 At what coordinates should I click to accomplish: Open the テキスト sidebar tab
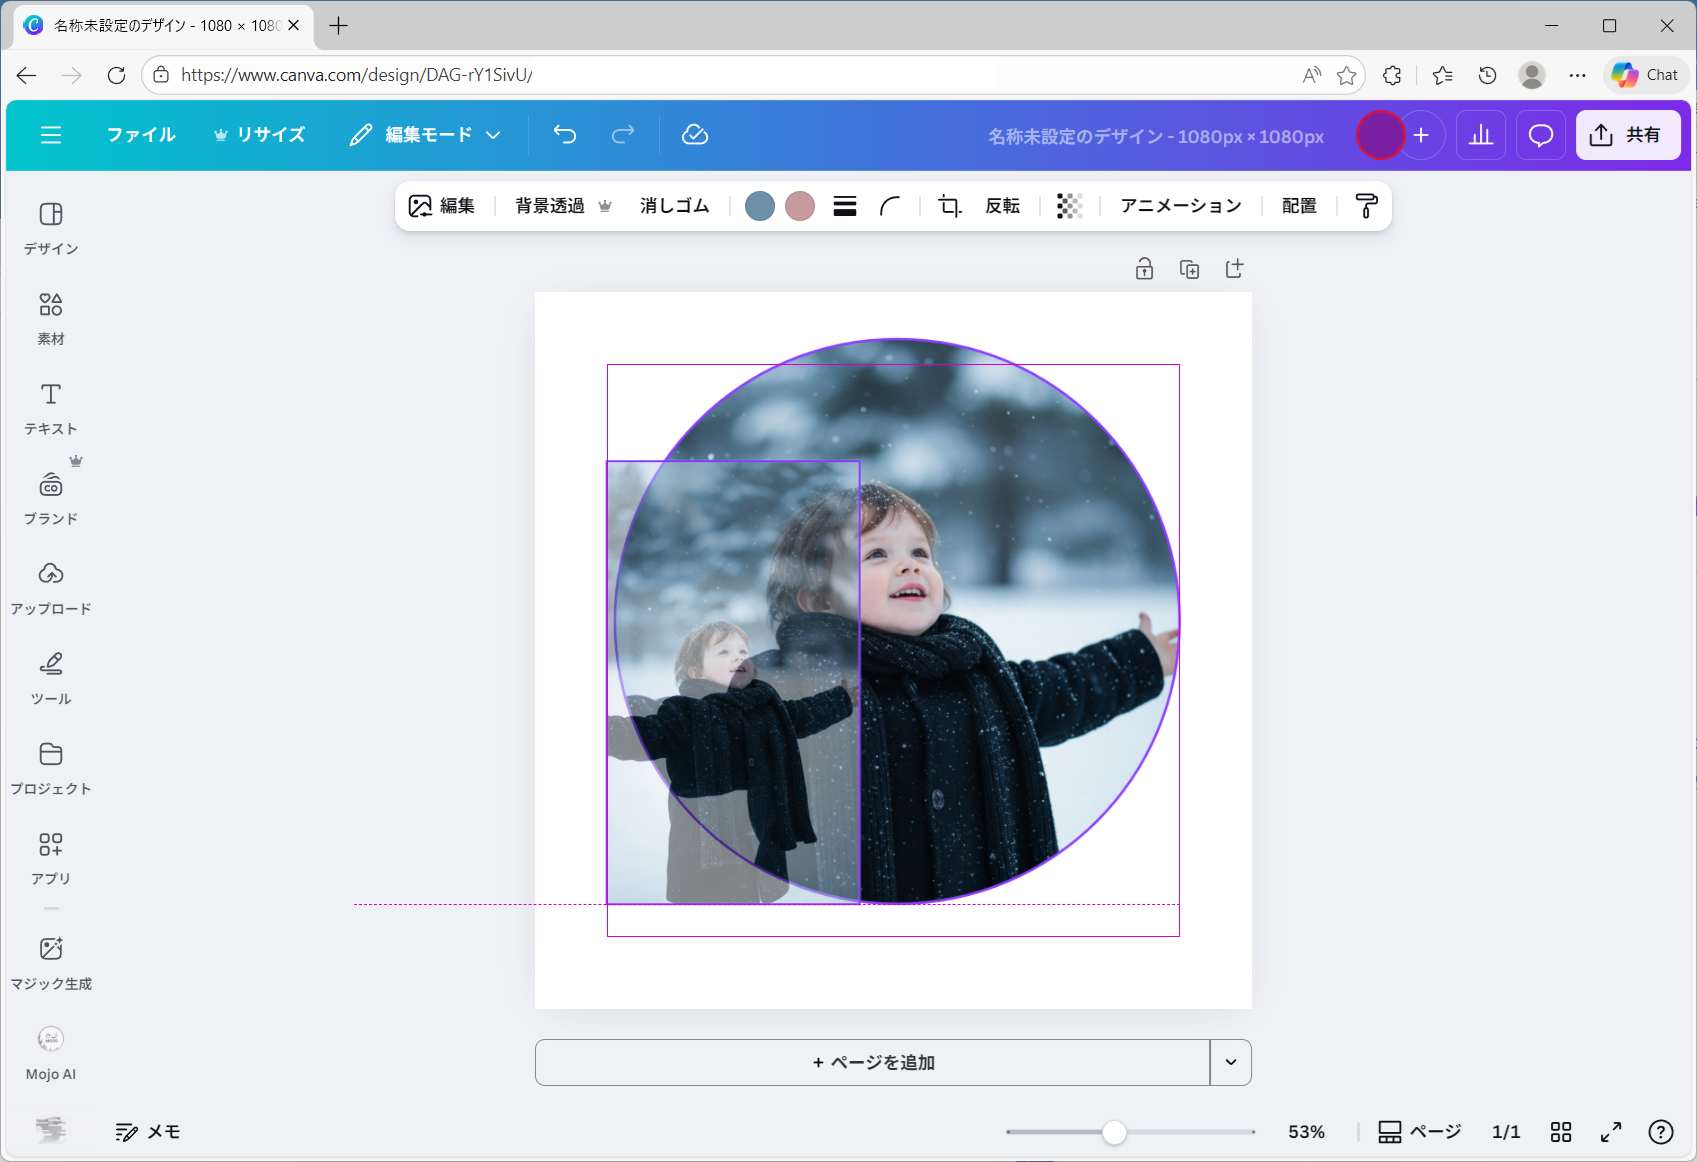51,408
